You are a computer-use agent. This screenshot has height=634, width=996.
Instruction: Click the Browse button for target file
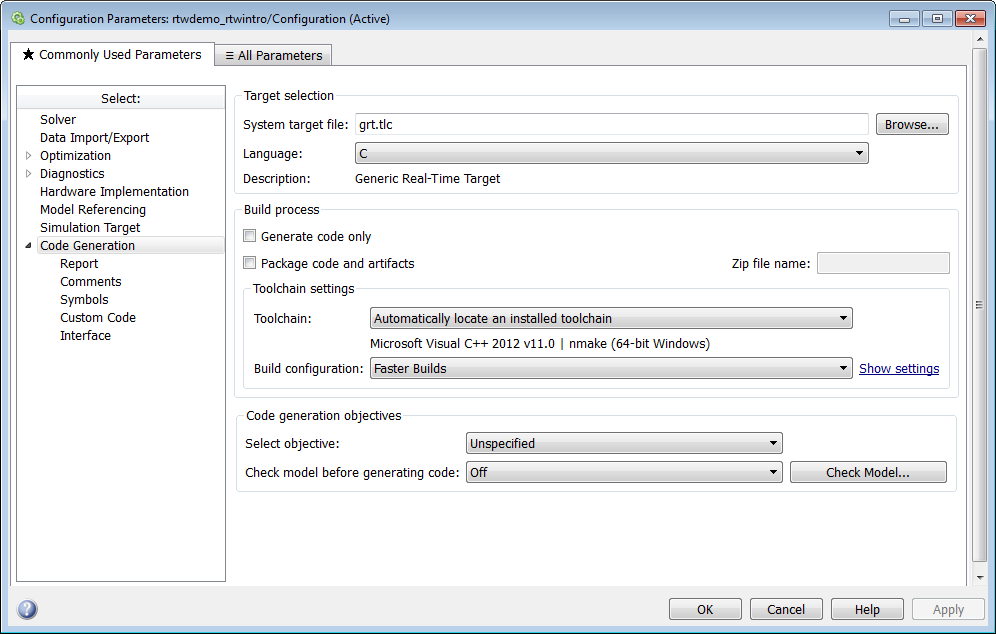pos(911,125)
